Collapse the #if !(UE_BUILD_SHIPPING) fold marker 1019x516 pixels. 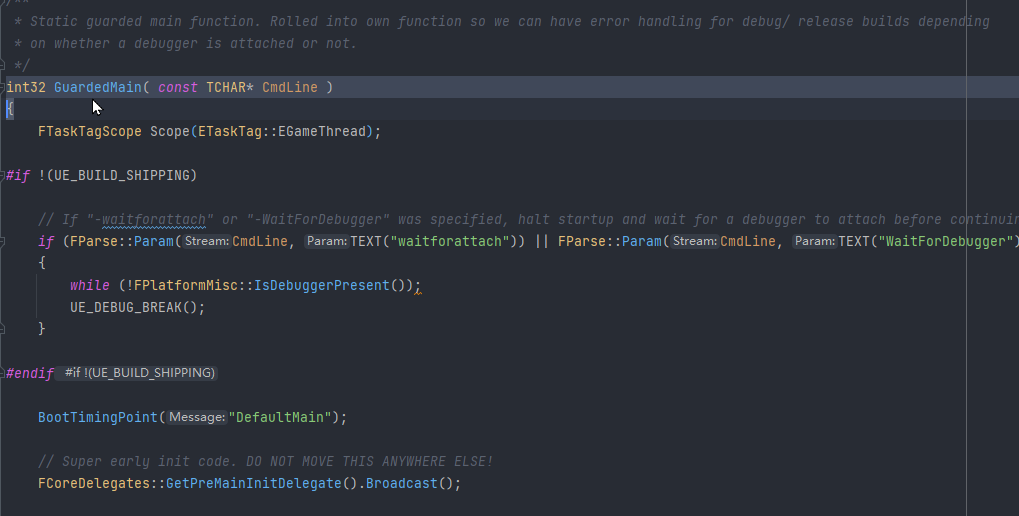[4, 175]
